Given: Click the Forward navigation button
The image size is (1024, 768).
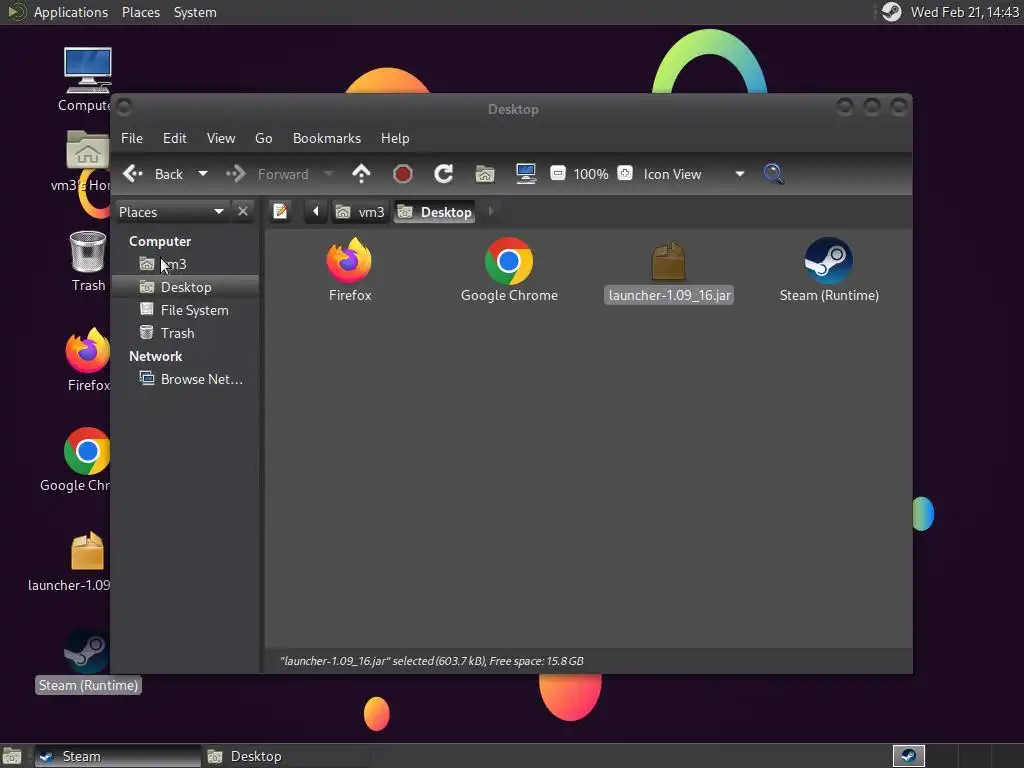Looking at the screenshot, I should click(268, 174).
